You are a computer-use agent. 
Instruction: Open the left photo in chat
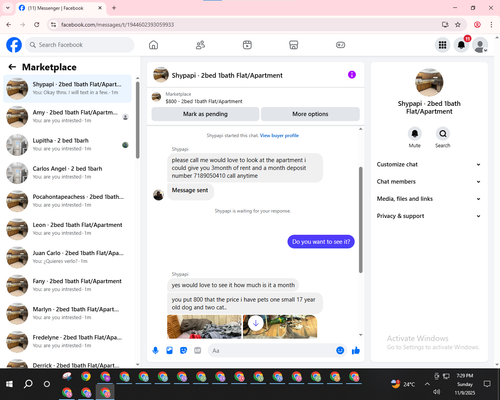204,327
